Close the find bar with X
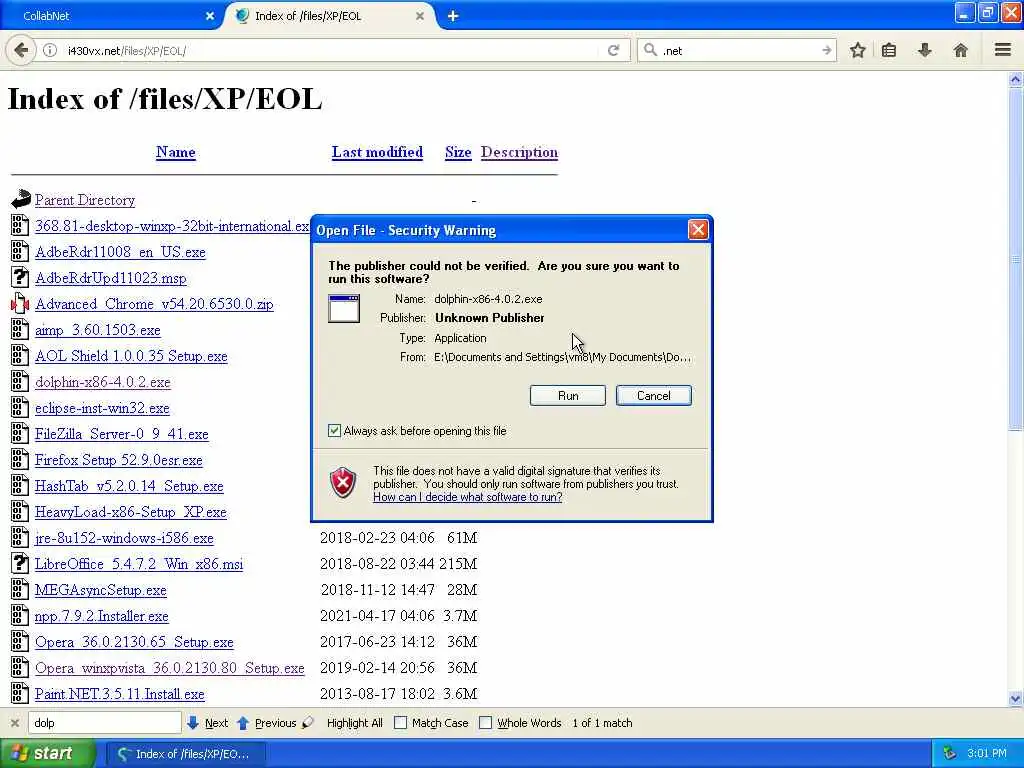 pyautogui.click(x=14, y=723)
